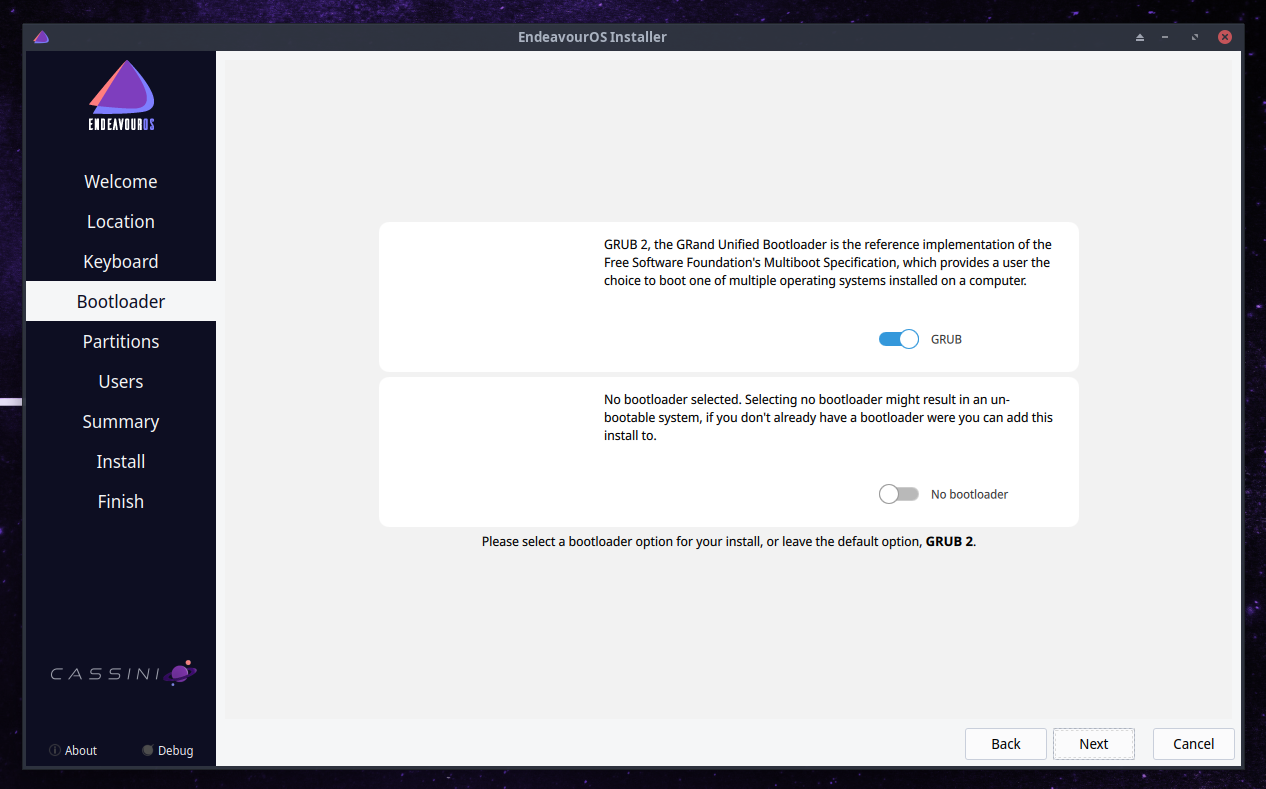This screenshot has height=789, width=1266.
Task: Turn off the GRUB toggle switch
Action: (x=899, y=339)
